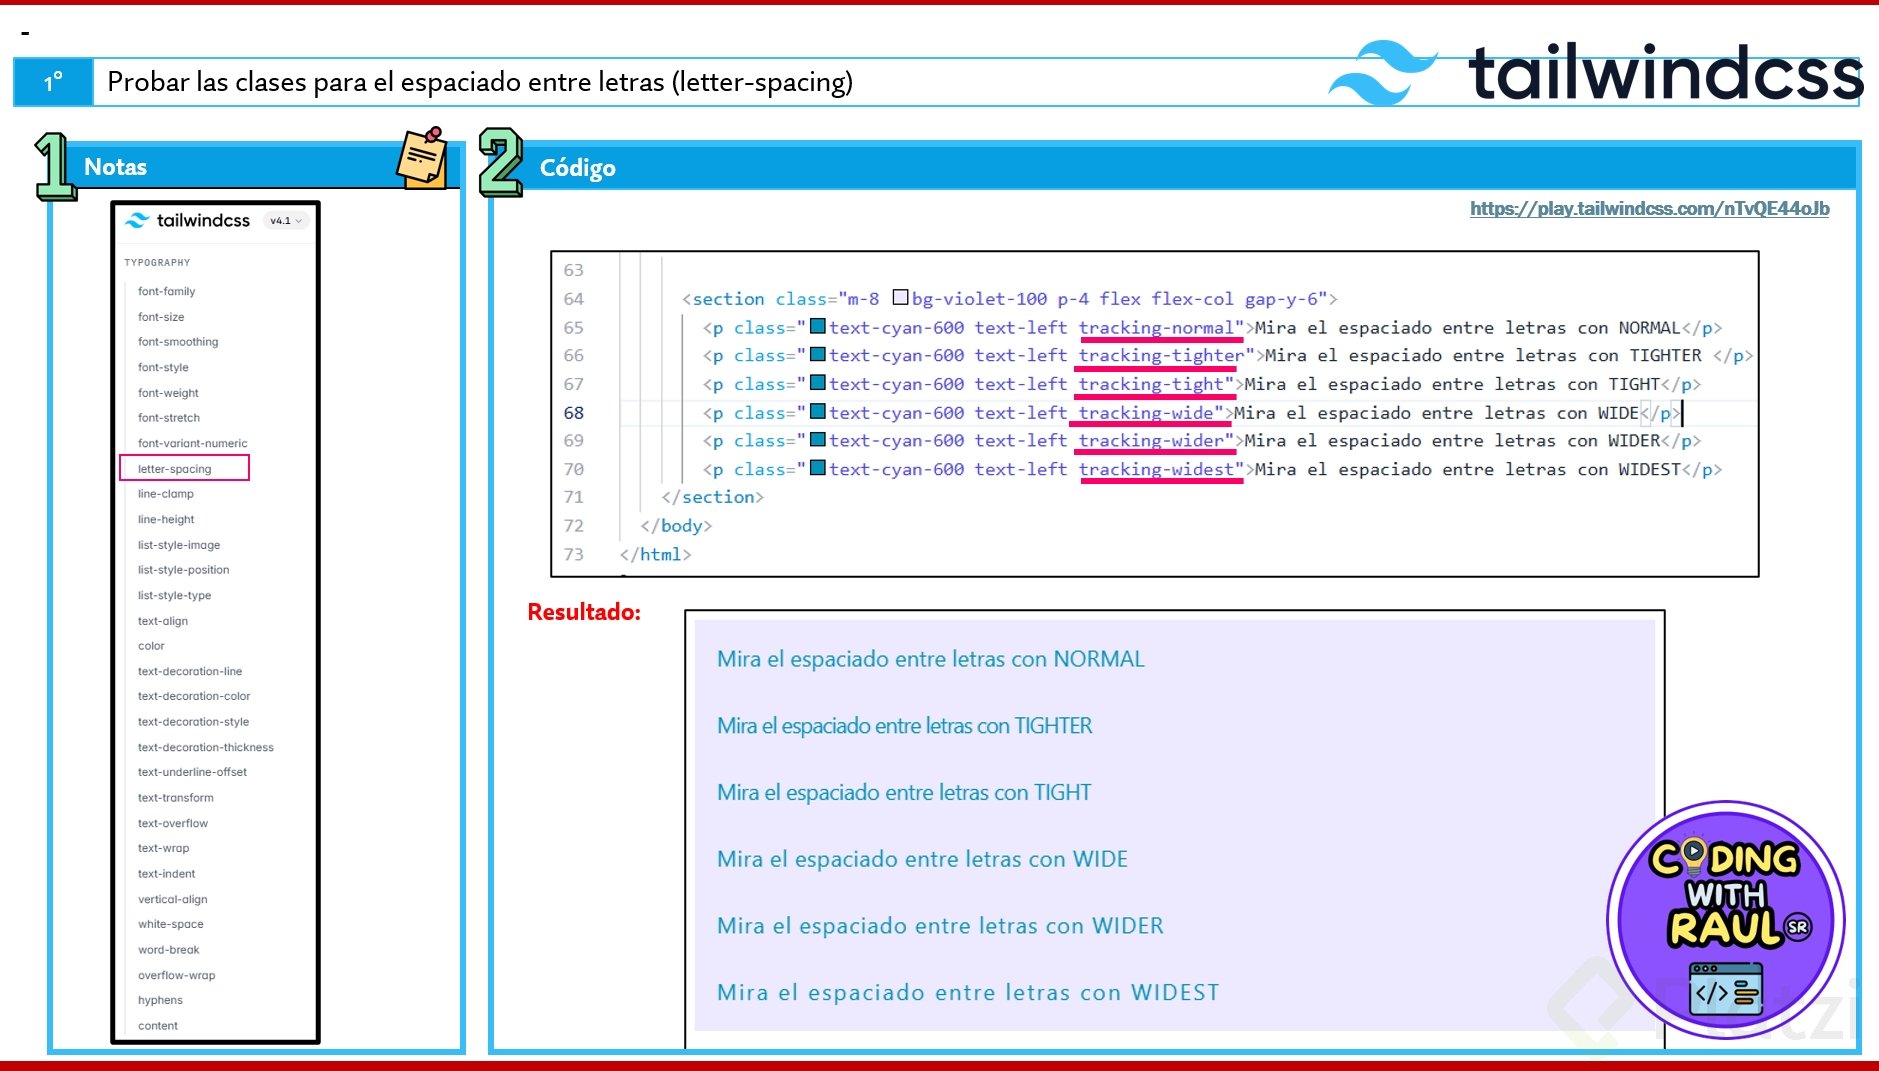Screen dimensions: 1879x1071
Task: Click the tracking-tighter class in the code
Action: pos(1161,356)
